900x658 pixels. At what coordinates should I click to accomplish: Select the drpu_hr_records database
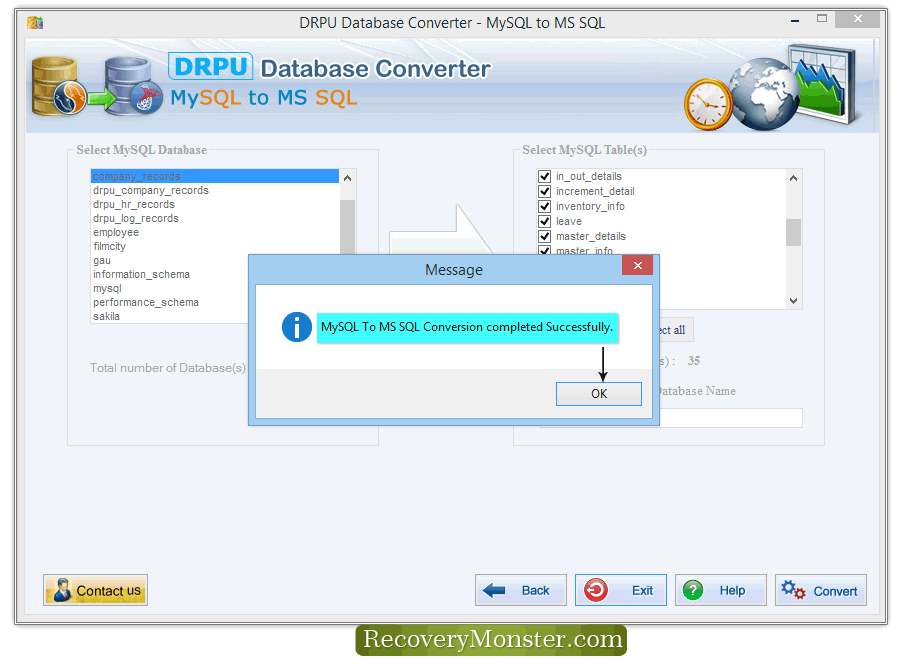pos(134,204)
